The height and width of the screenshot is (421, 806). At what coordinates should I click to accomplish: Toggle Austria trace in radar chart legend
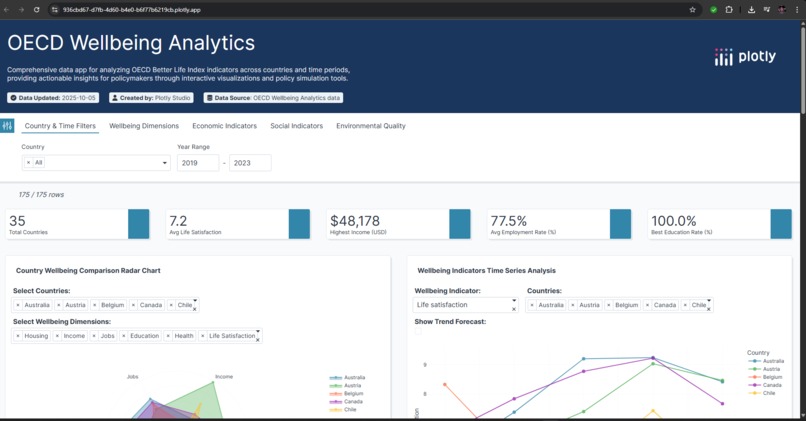tap(345, 386)
